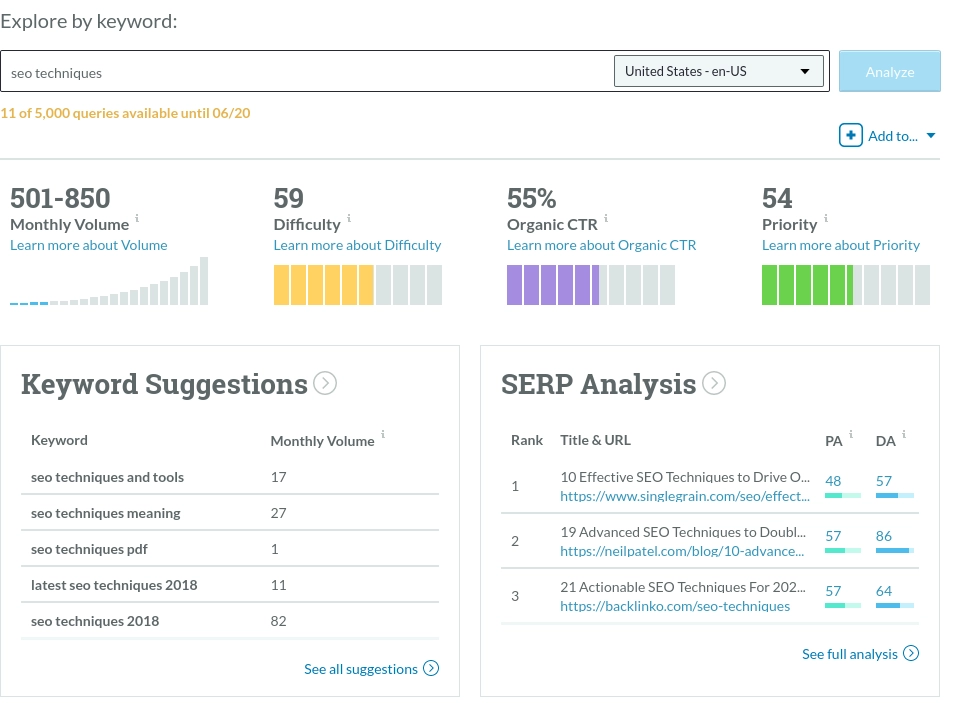Click the Monthly Volume info icon in metrics
The width and height of the screenshot is (959, 703).
(x=137, y=218)
